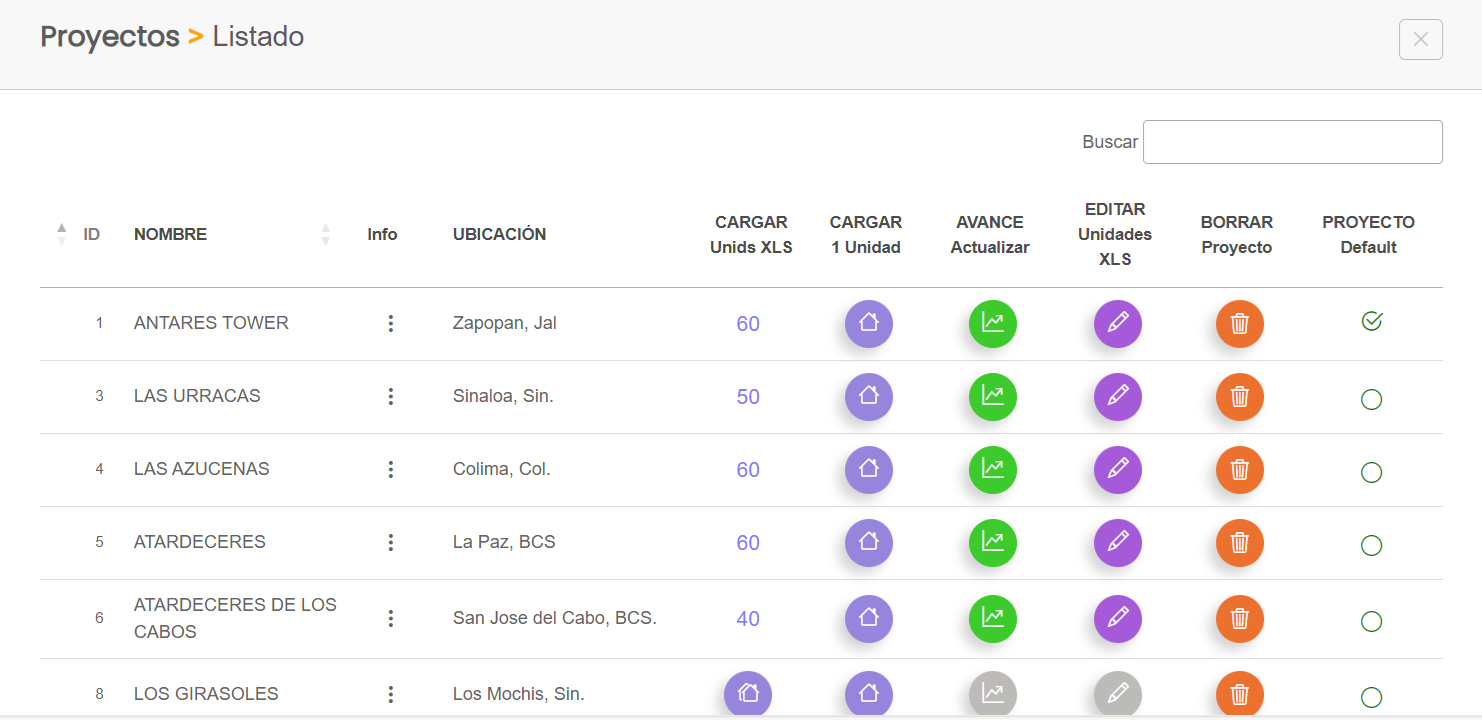Click green chart icon for ATARDECERES DE LOS CABOS
Viewport: 1482px width, 720px height.
click(x=992, y=619)
